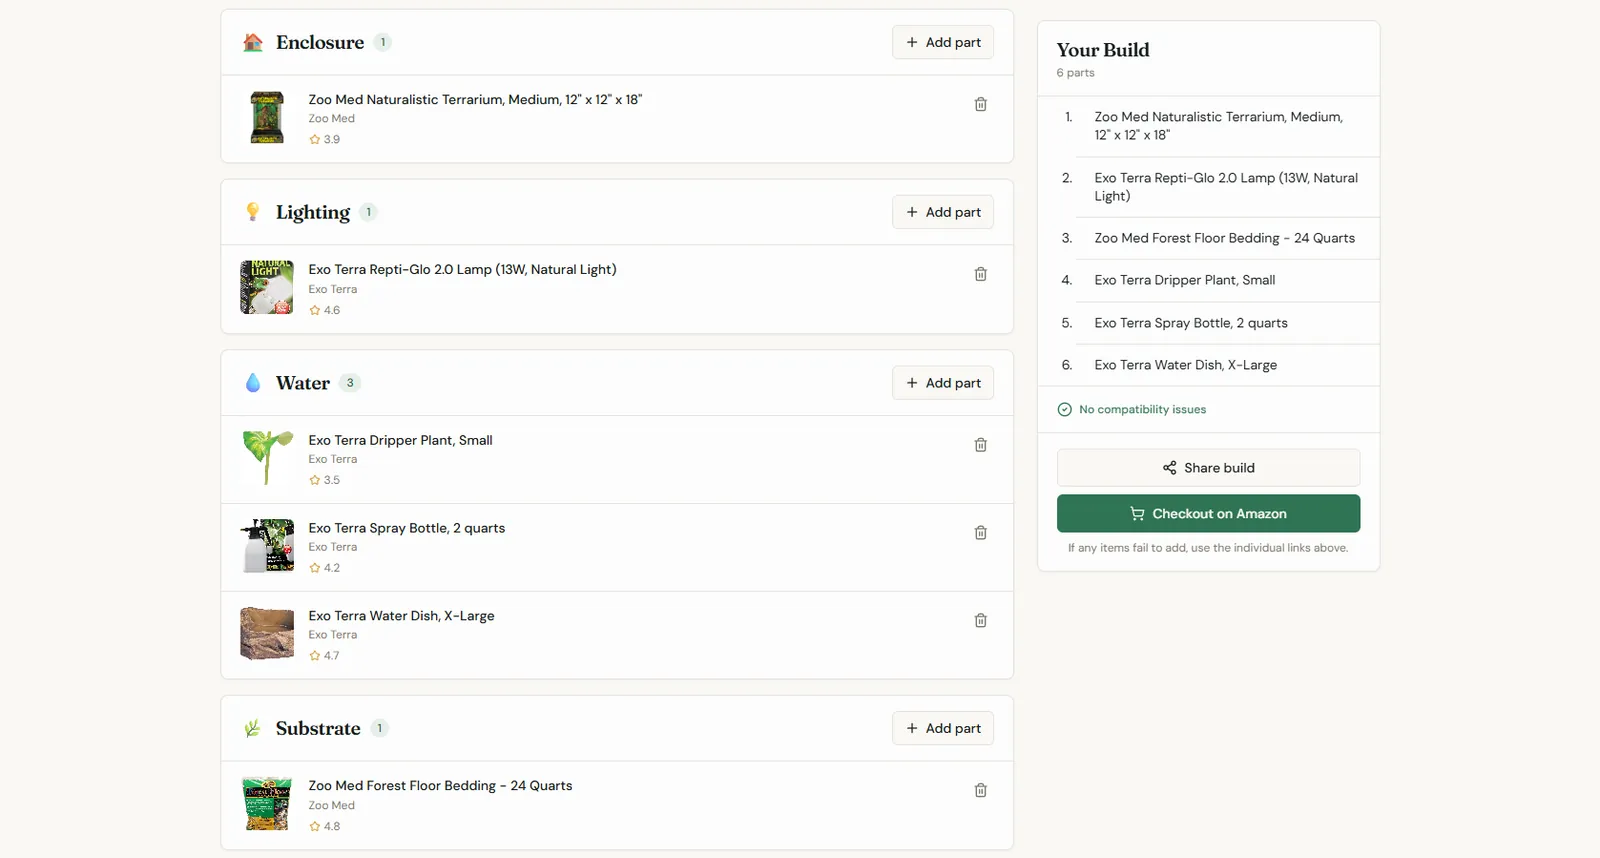Delete Exo Terra Spray Bottle via trash icon
The width and height of the screenshot is (1600, 858).
point(980,533)
